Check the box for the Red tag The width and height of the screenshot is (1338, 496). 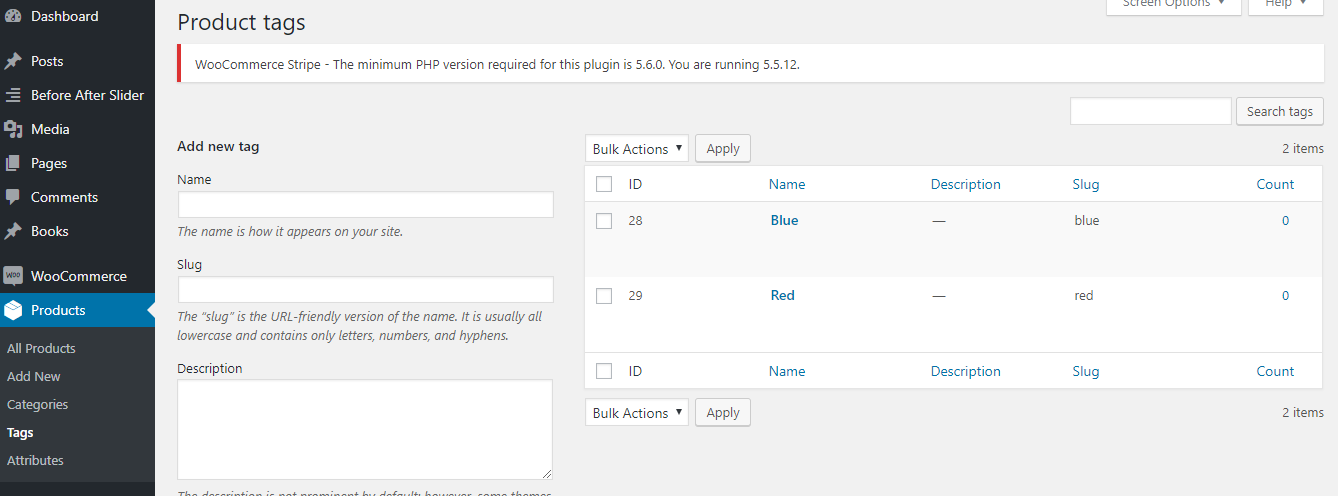(604, 296)
